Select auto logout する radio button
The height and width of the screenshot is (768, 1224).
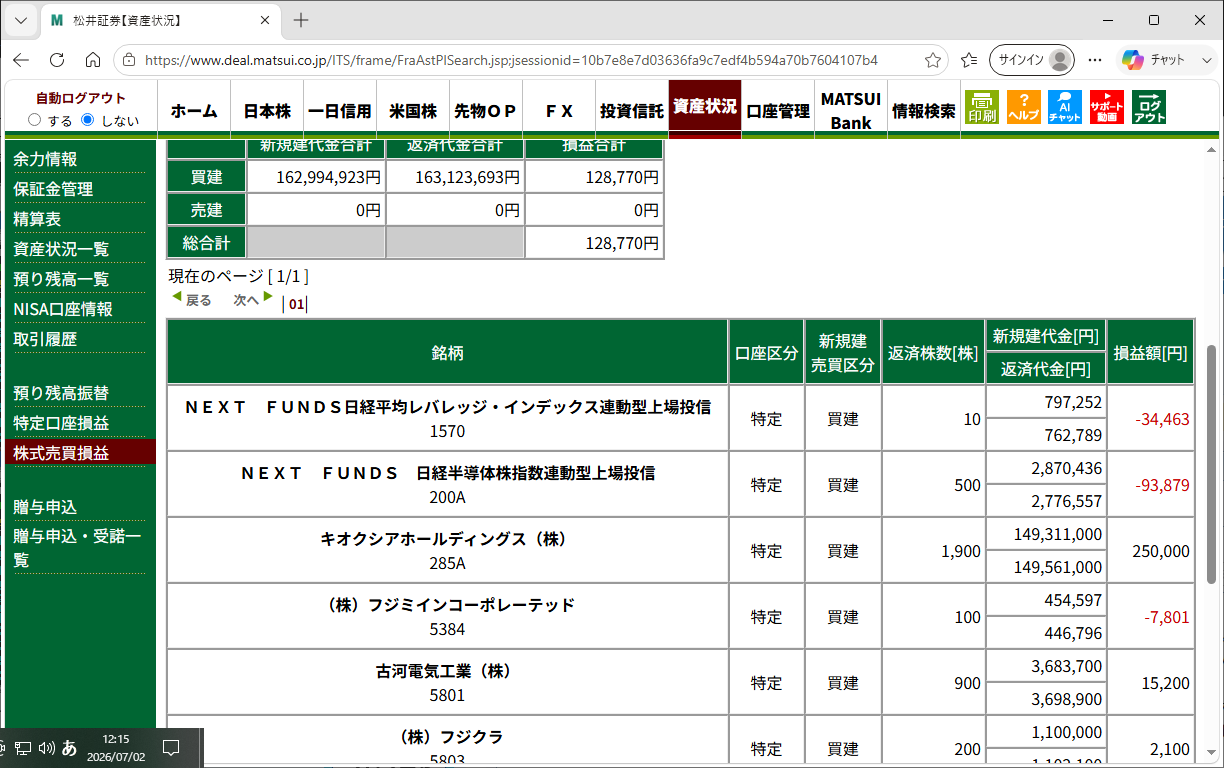click(35, 120)
